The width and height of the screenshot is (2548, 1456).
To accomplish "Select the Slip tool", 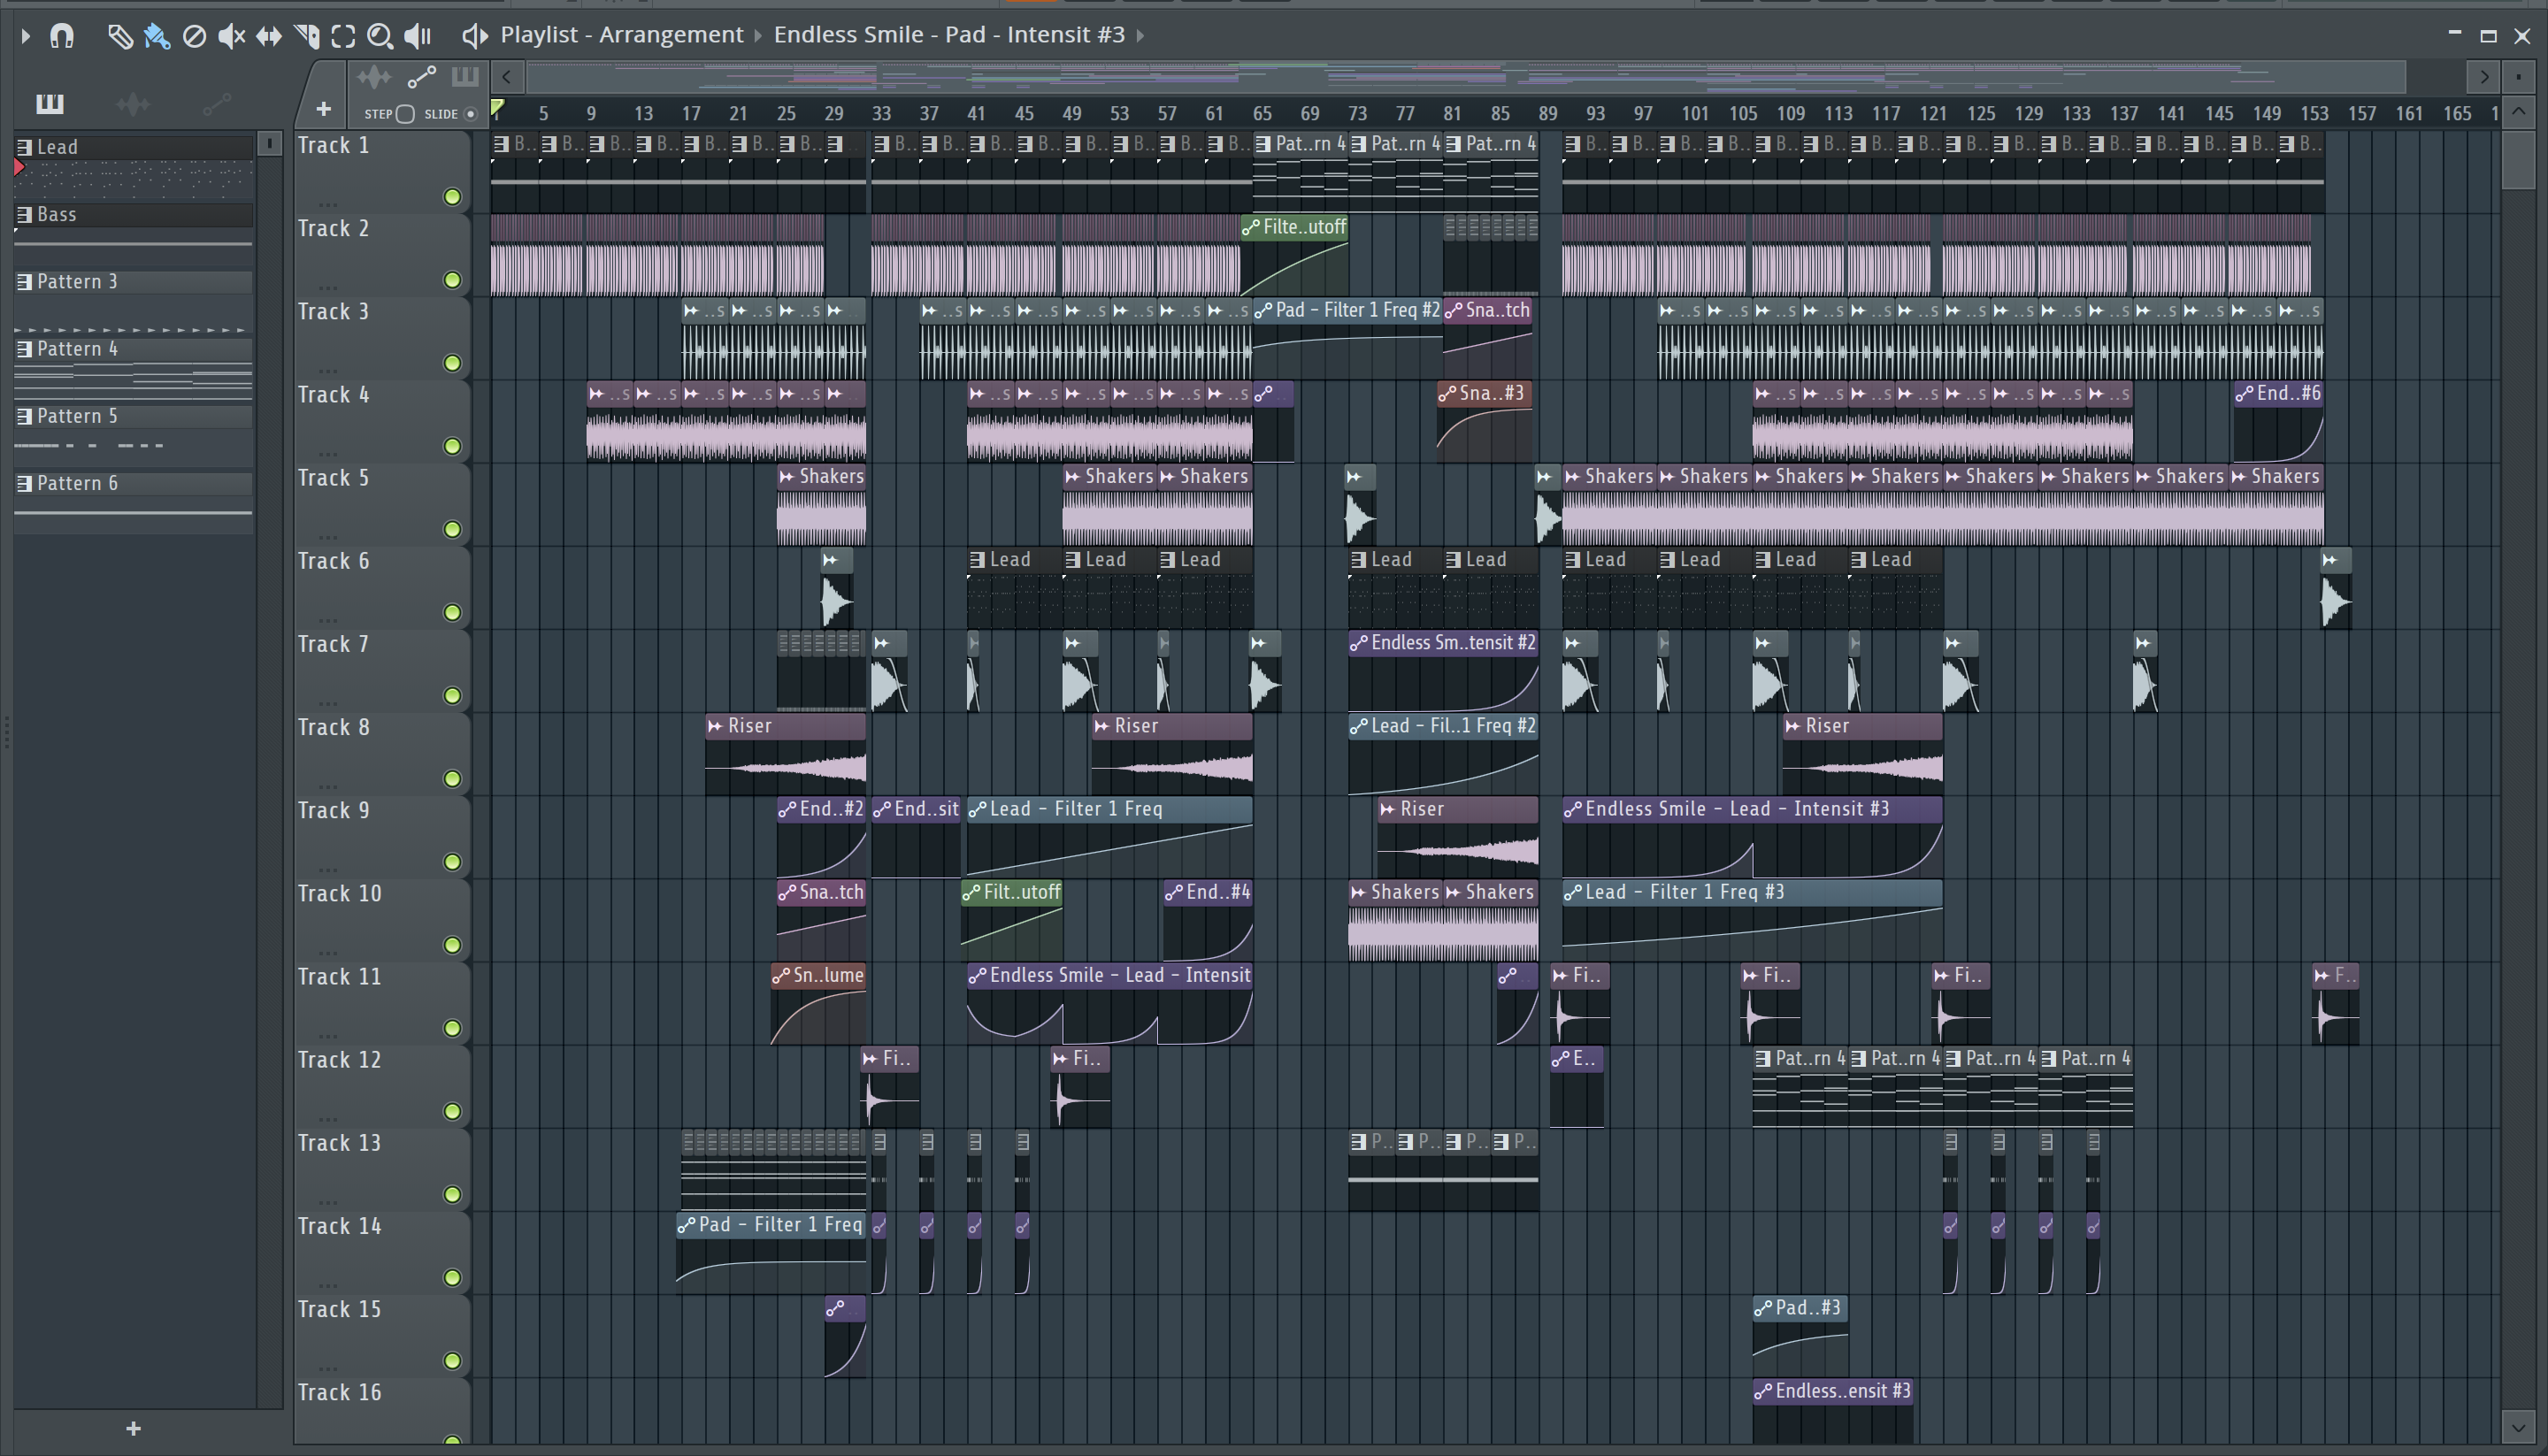I will pyautogui.click(x=268, y=36).
